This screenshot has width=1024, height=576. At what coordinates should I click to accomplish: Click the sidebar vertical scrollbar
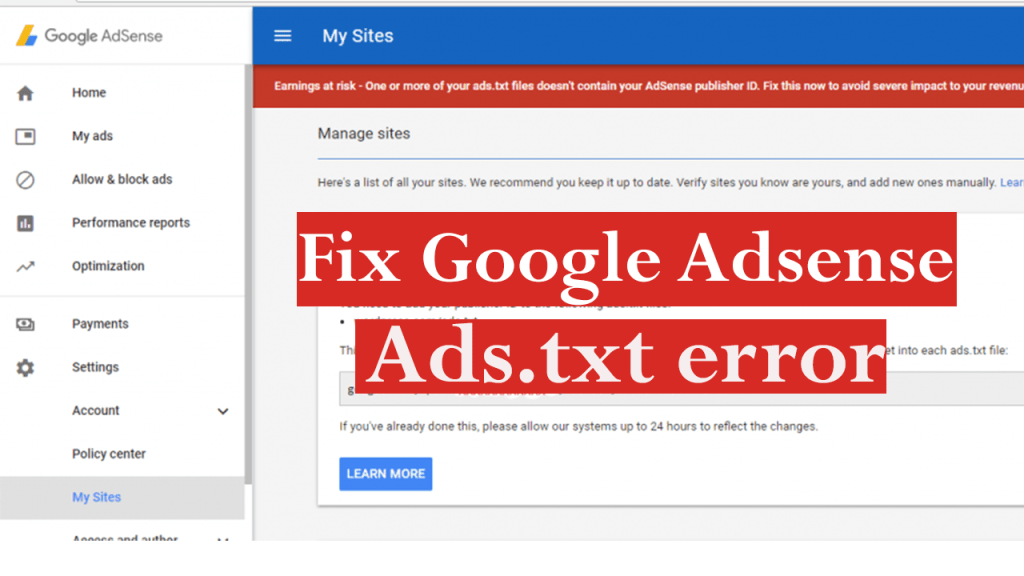click(248, 300)
